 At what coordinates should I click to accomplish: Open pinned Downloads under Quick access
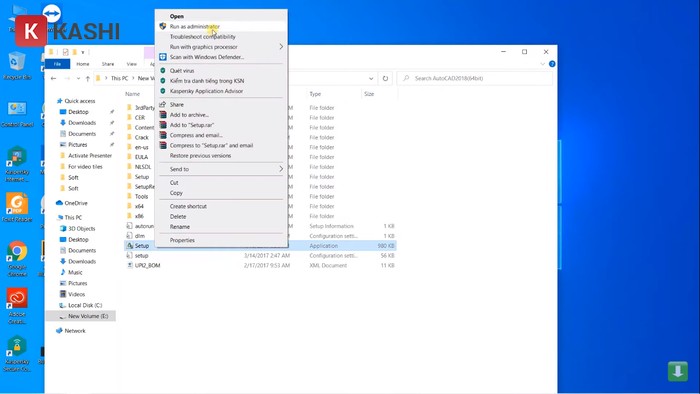[x=82, y=123]
